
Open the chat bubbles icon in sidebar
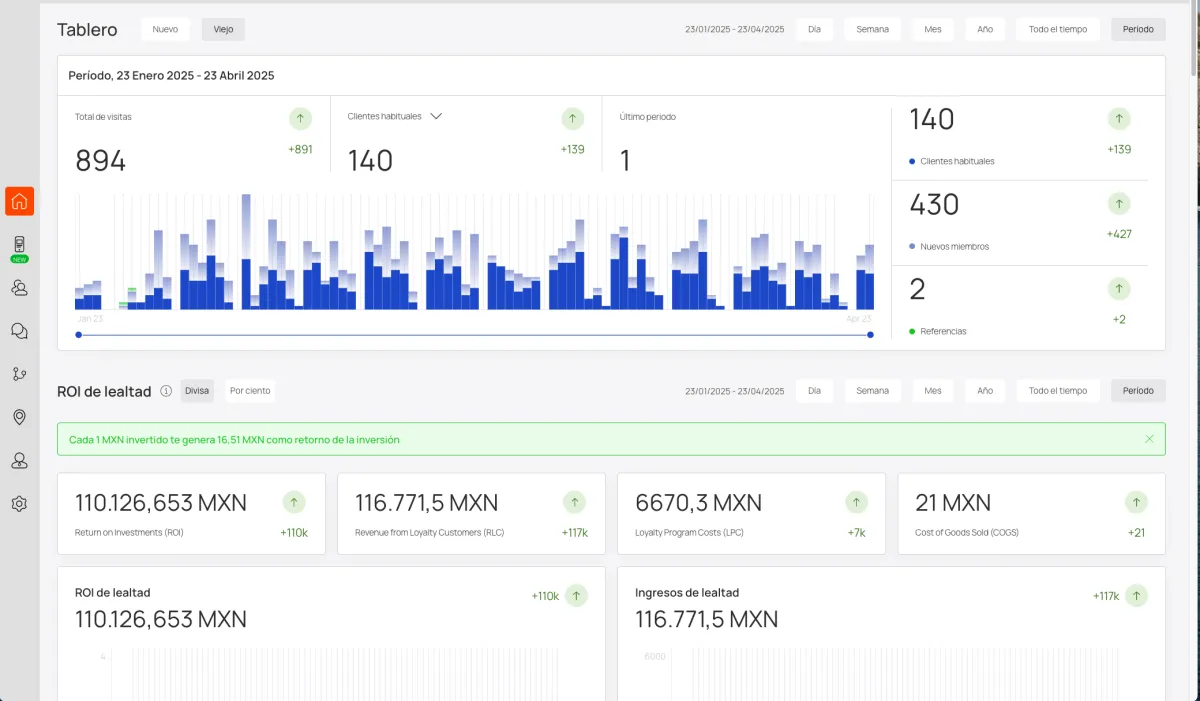tap(19, 331)
